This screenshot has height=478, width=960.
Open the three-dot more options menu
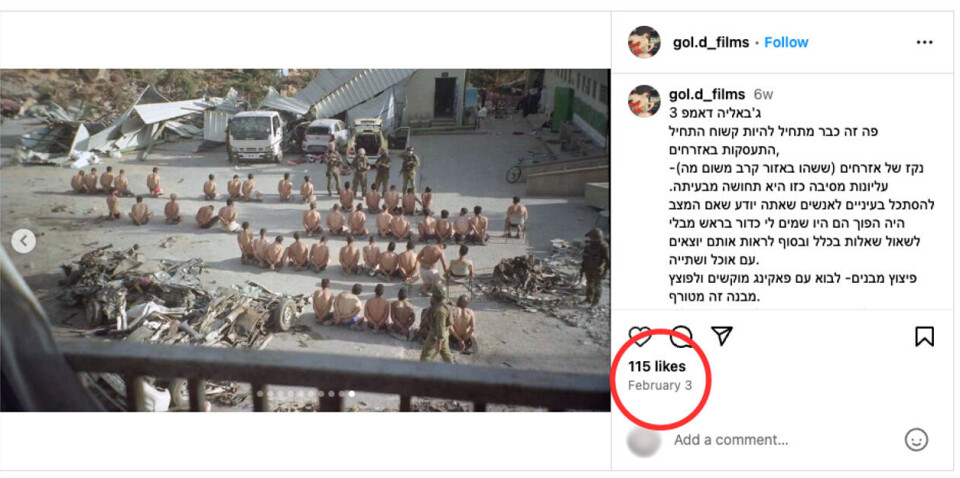(x=924, y=42)
